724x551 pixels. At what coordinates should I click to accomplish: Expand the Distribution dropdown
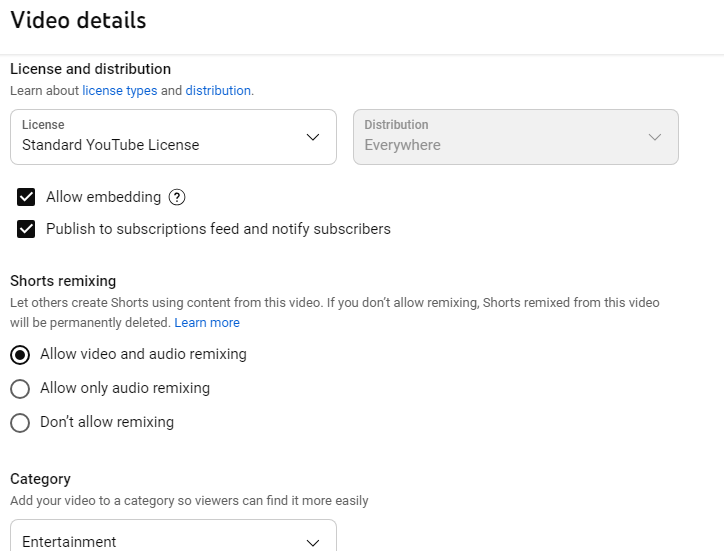[655, 137]
